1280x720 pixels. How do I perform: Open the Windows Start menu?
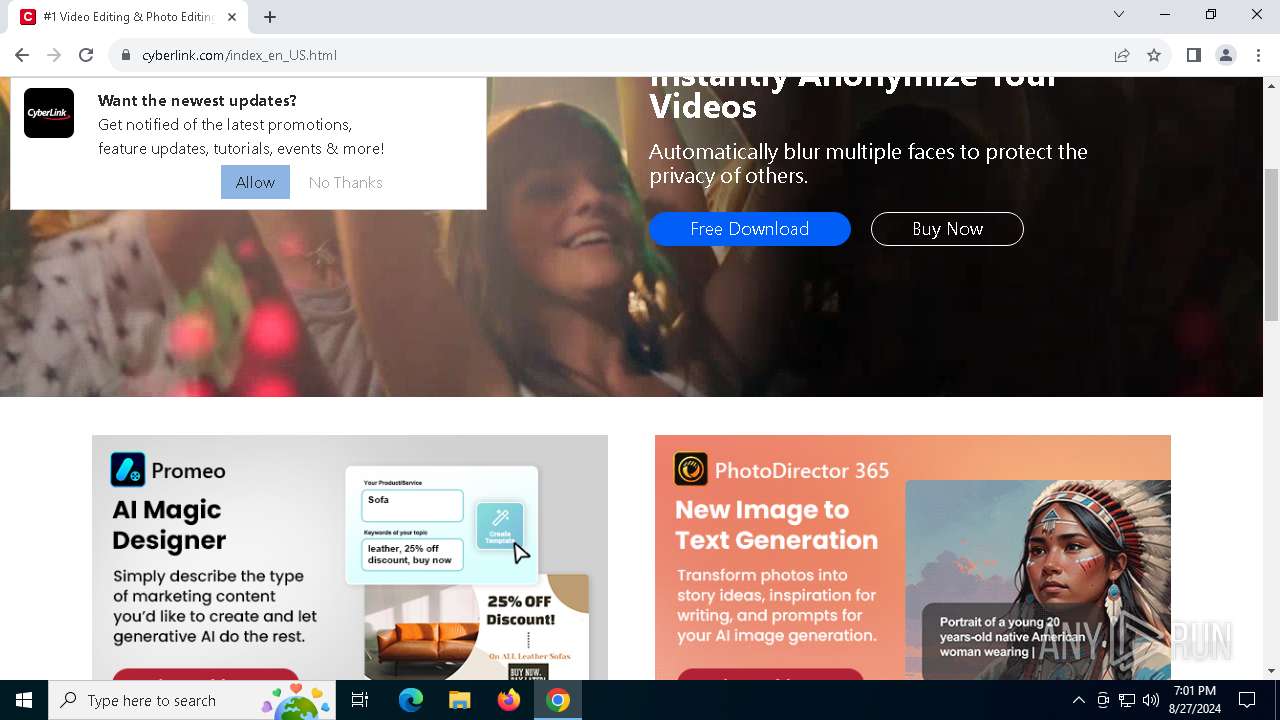pyautogui.click(x=24, y=700)
